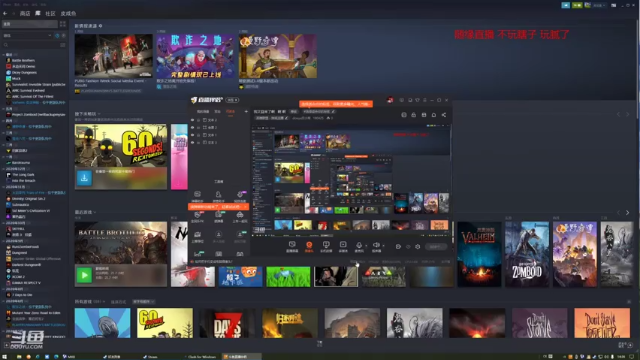
Task: Open the 商店 store tab
Action: coord(25,13)
